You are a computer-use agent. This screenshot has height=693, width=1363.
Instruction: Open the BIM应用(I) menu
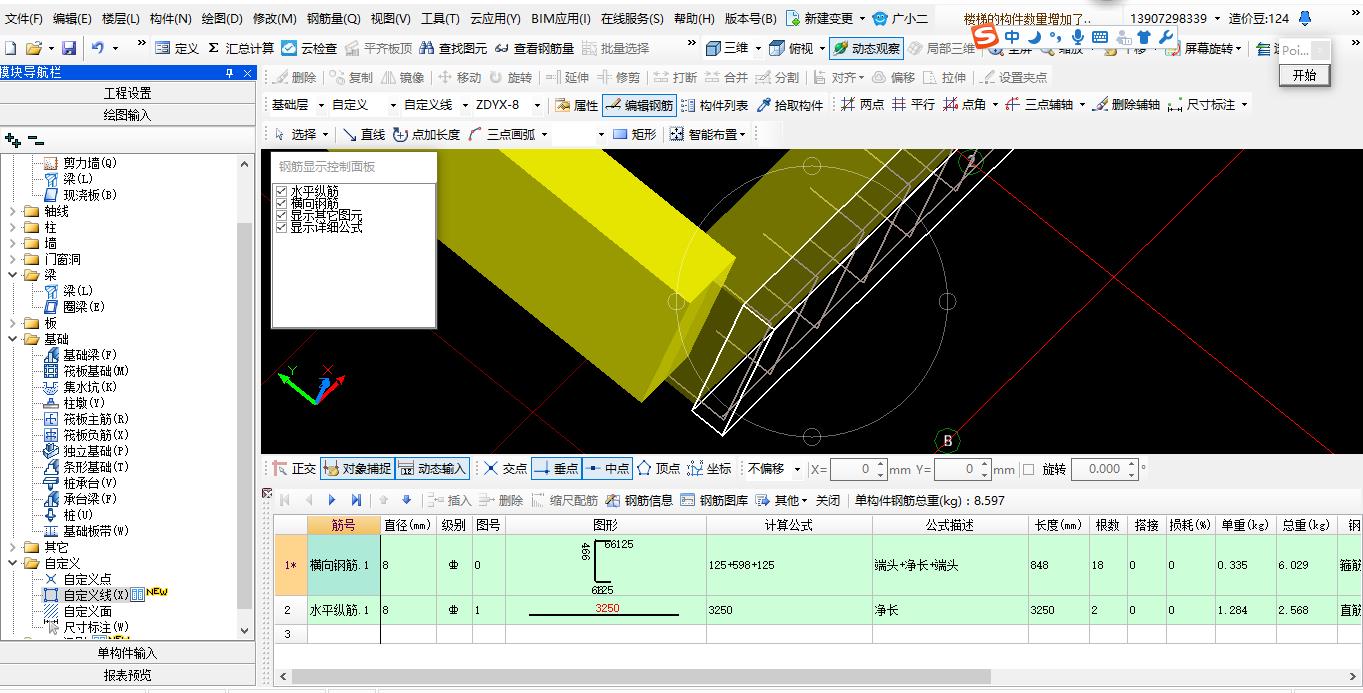click(561, 18)
